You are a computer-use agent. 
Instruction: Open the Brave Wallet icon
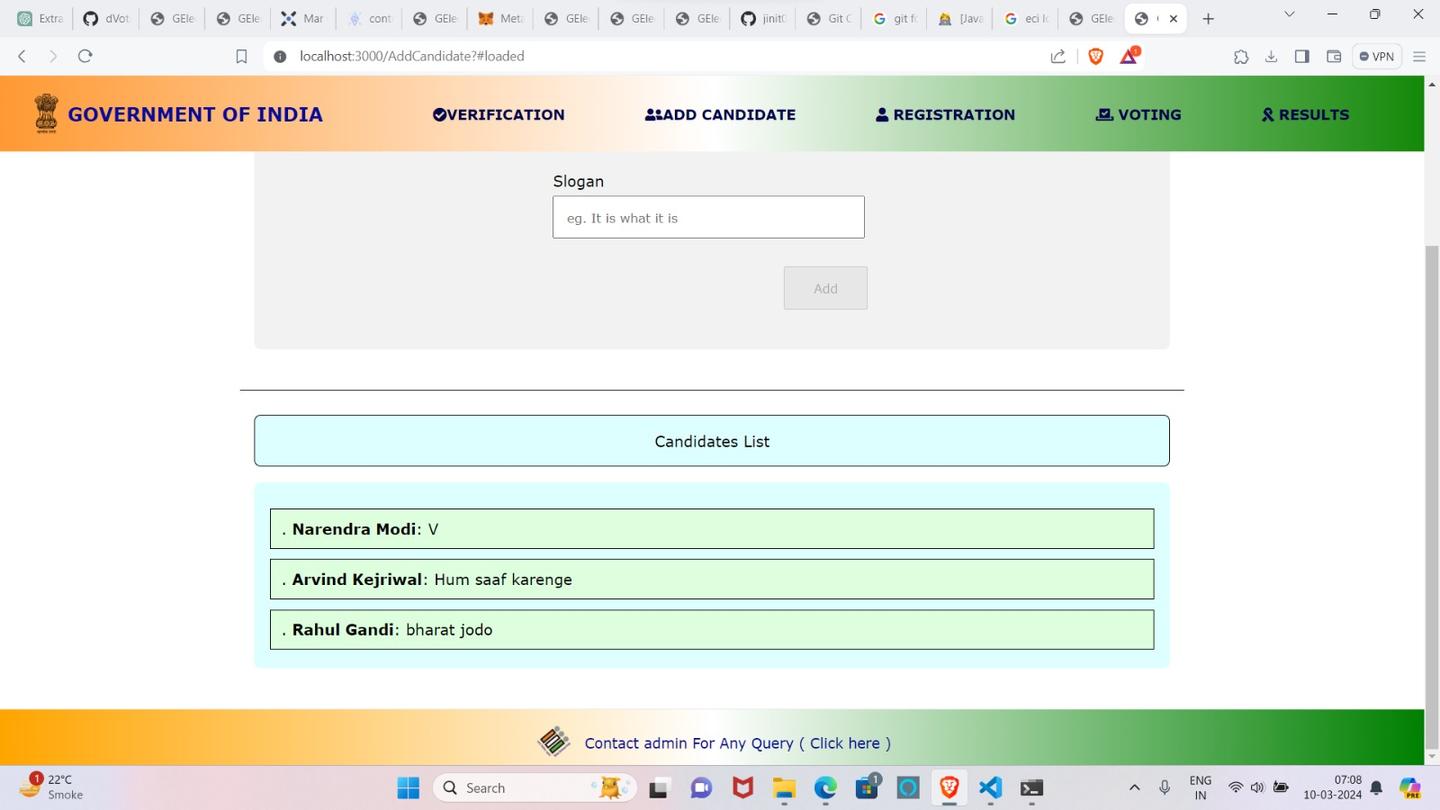click(x=1333, y=56)
